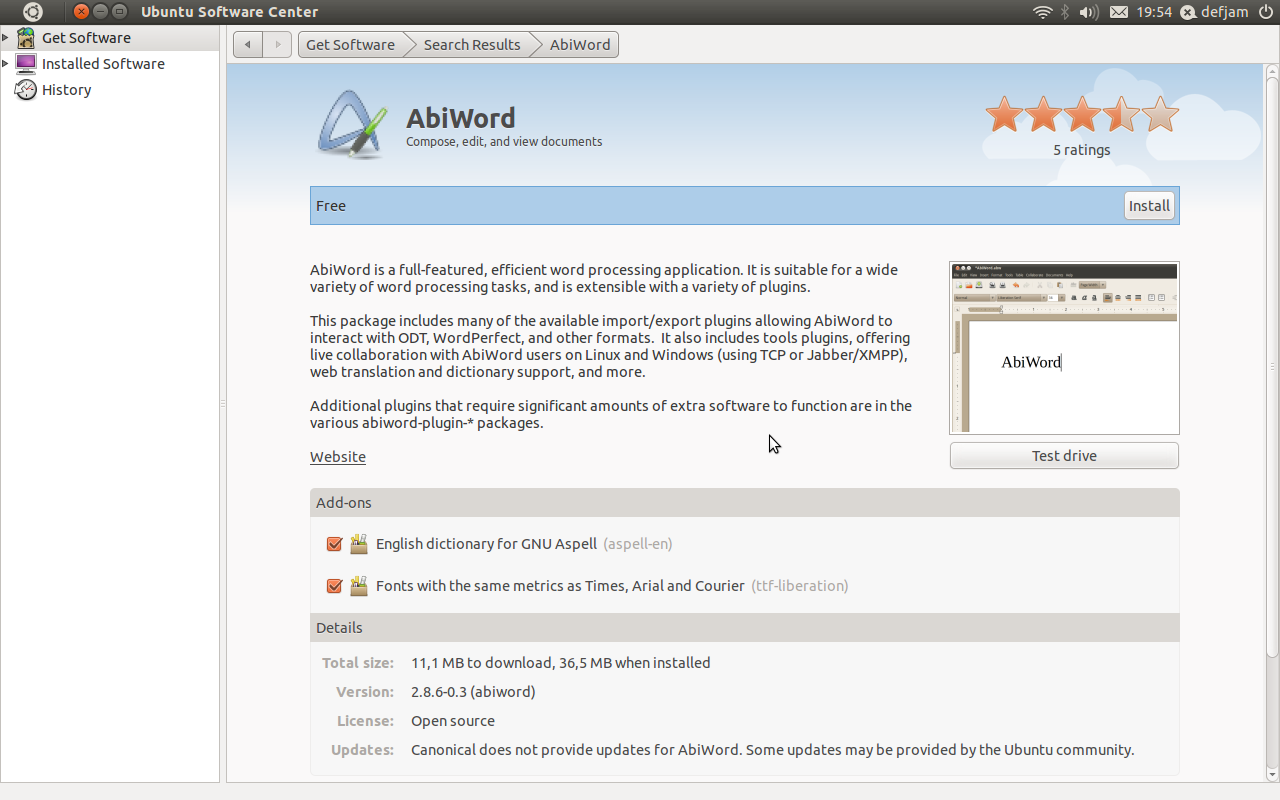
Task: Click the "Ubuntu Software Center" window title
Action: pos(230,12)
